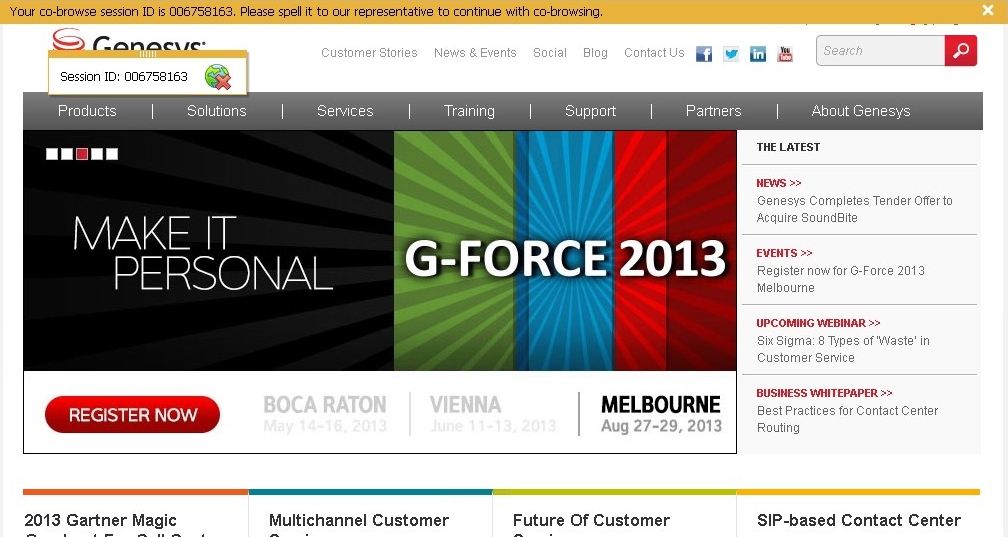1008x537 pixels.
Task: Open Multichannel Customer article
Action: pos(359,524)
